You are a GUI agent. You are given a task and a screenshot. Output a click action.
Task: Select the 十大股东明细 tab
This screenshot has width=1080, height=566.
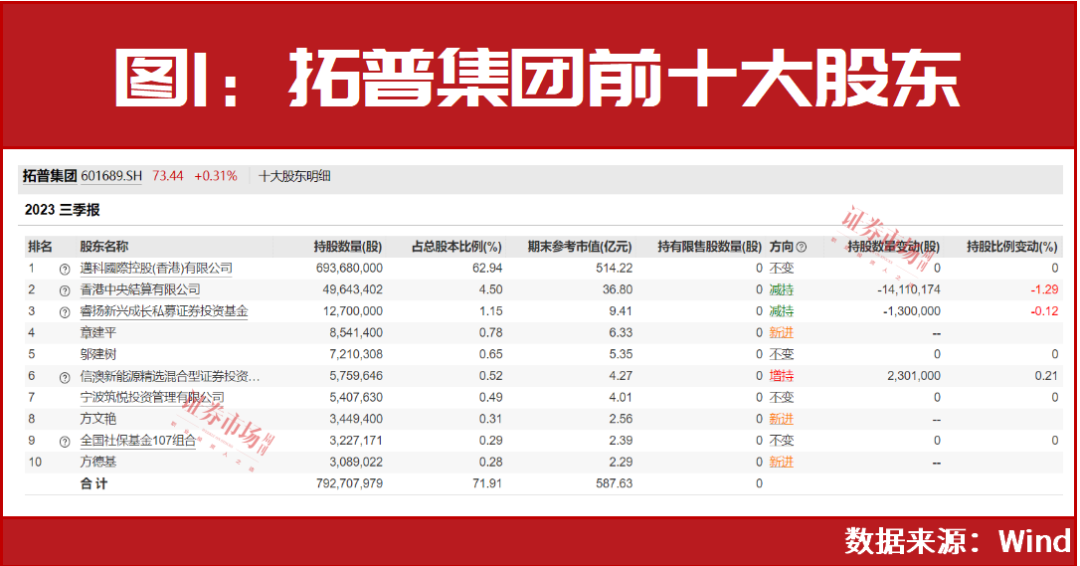point(294,176)
